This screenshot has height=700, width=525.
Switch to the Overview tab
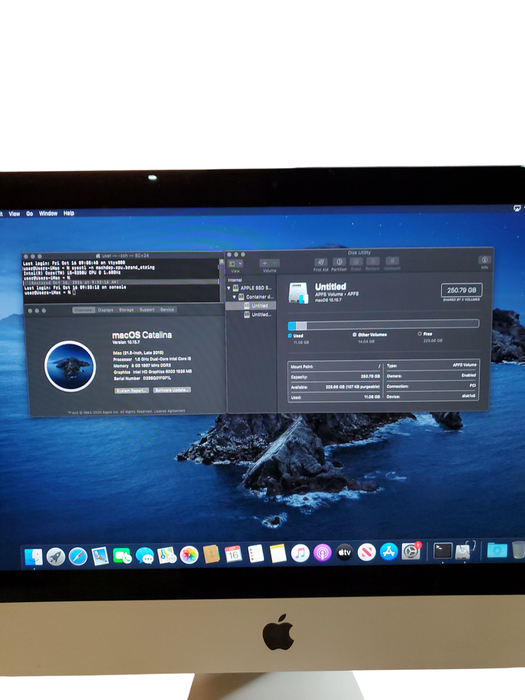coord(83,310)
